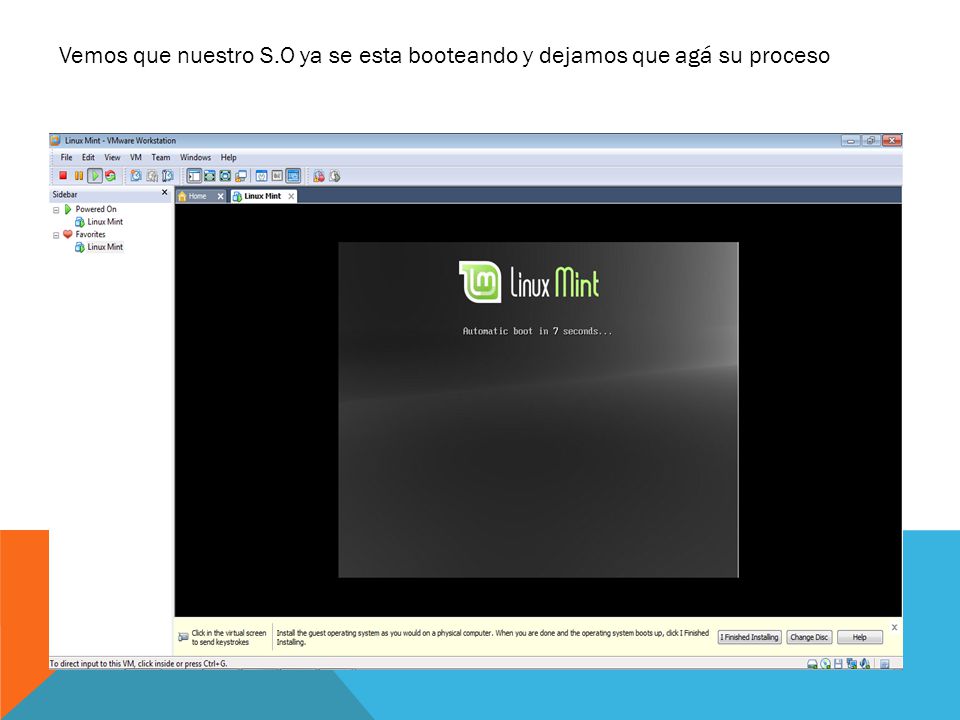Close the Sidebar panel
960x720 pixels.
pos(164,192)
